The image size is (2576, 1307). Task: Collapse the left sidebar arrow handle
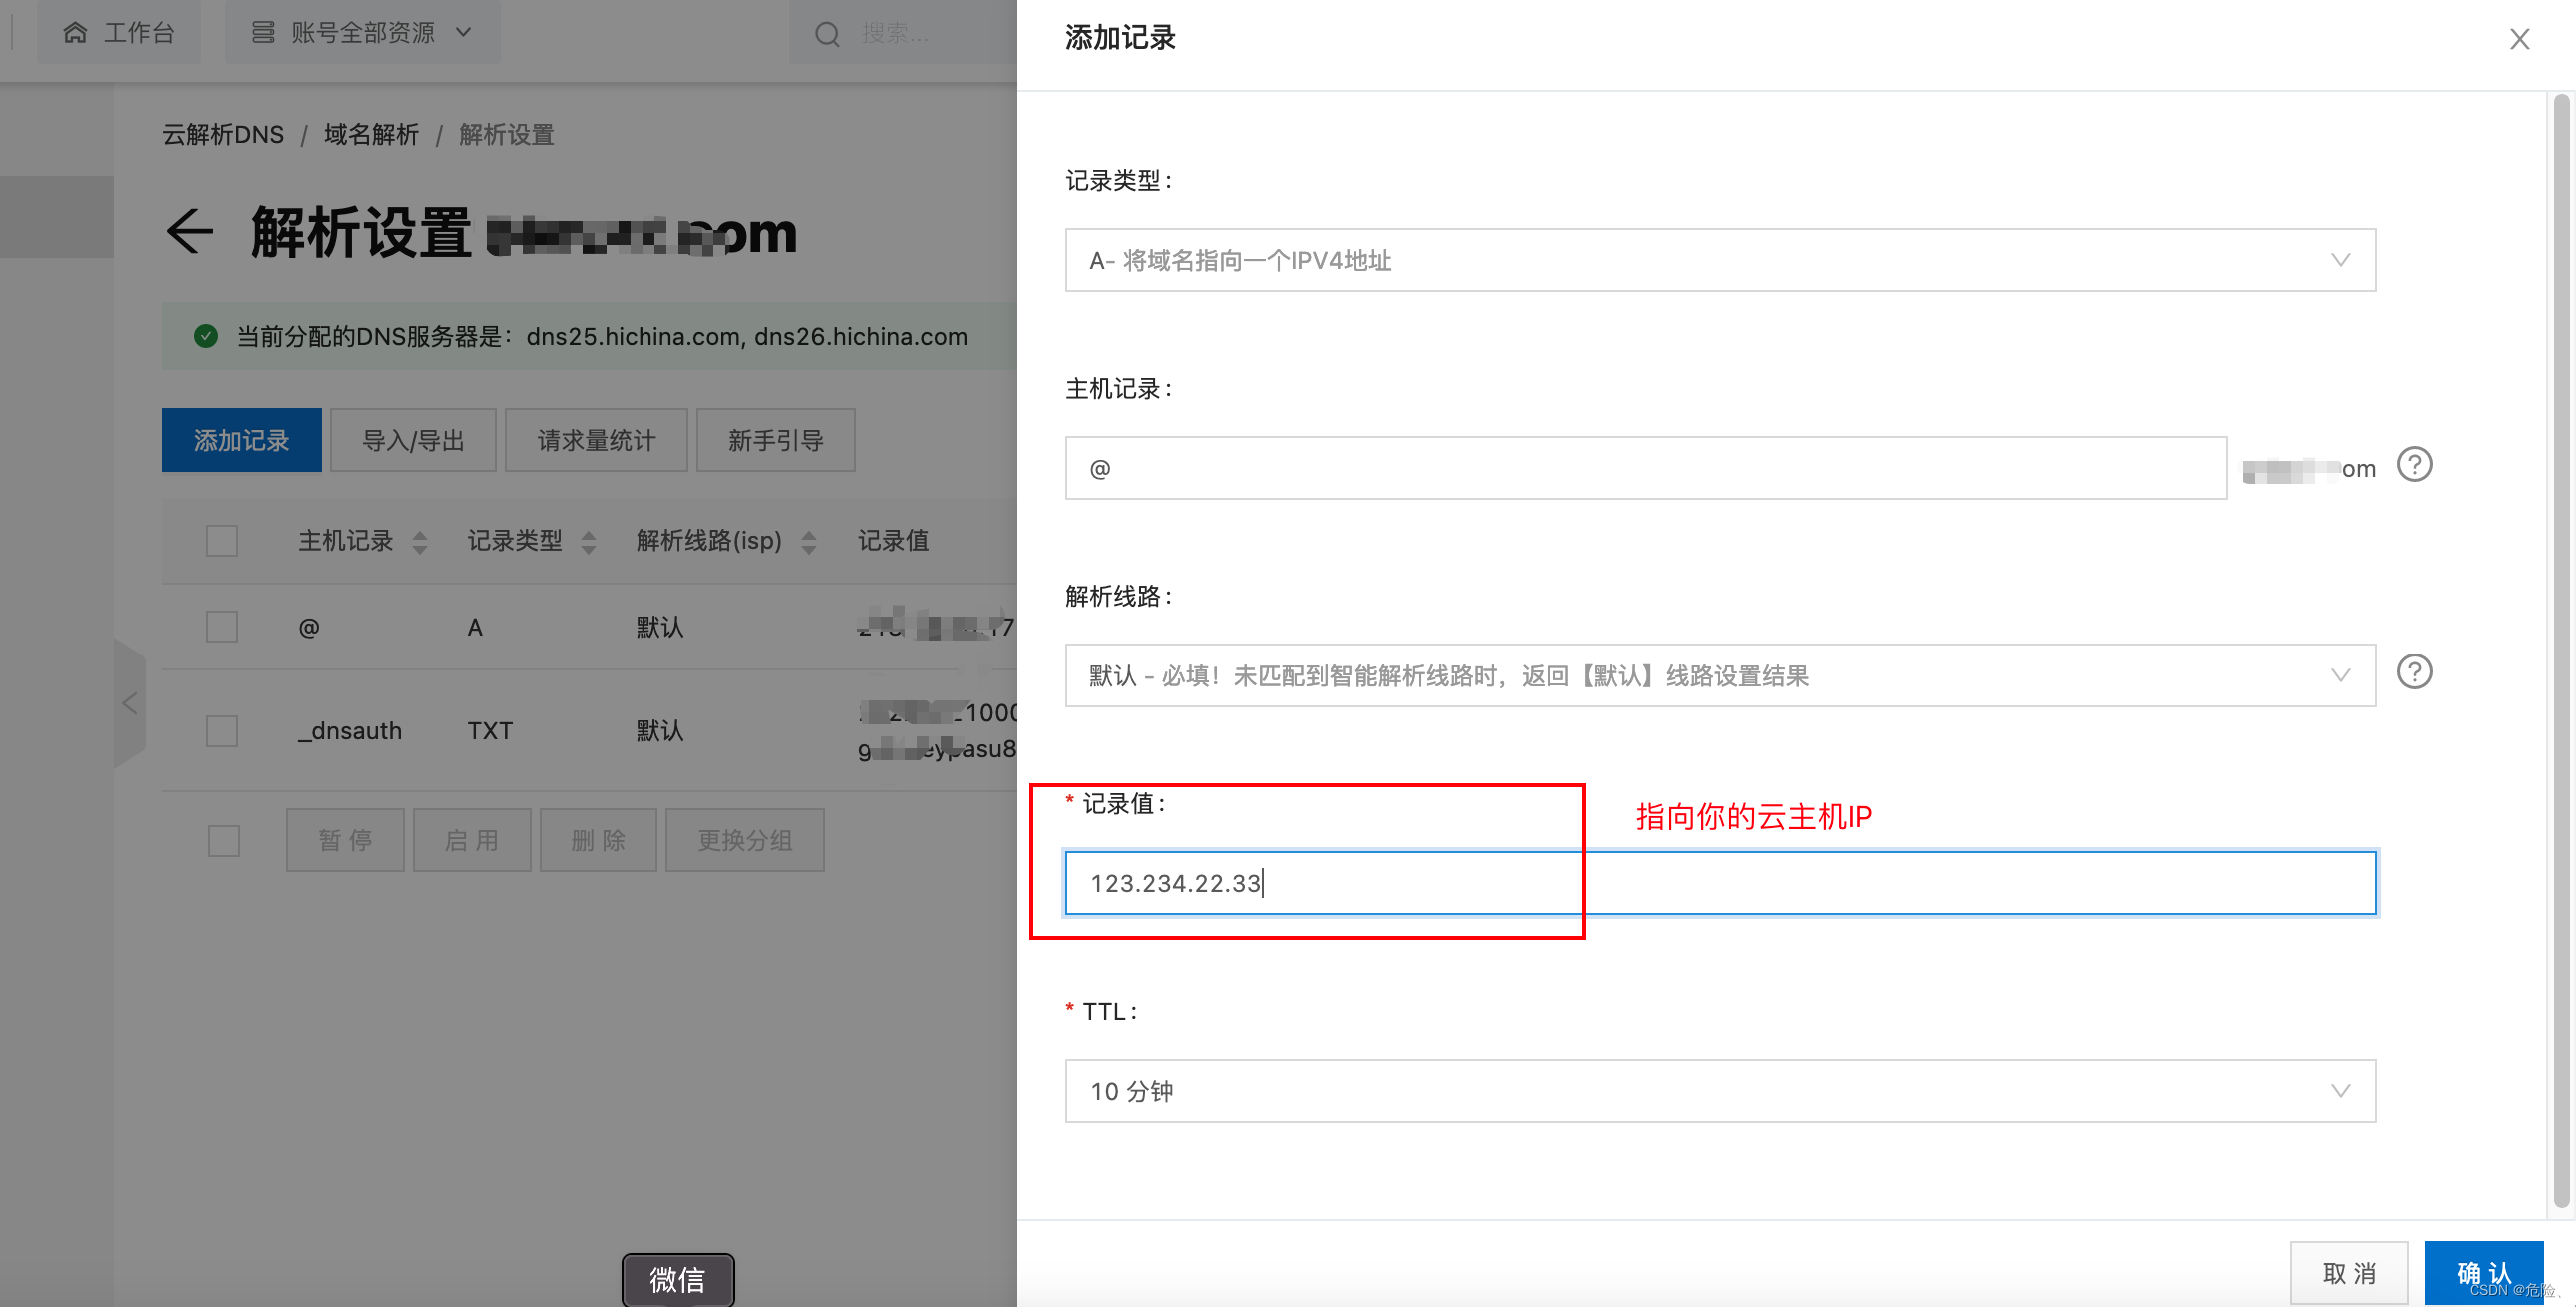click(129, 703)
